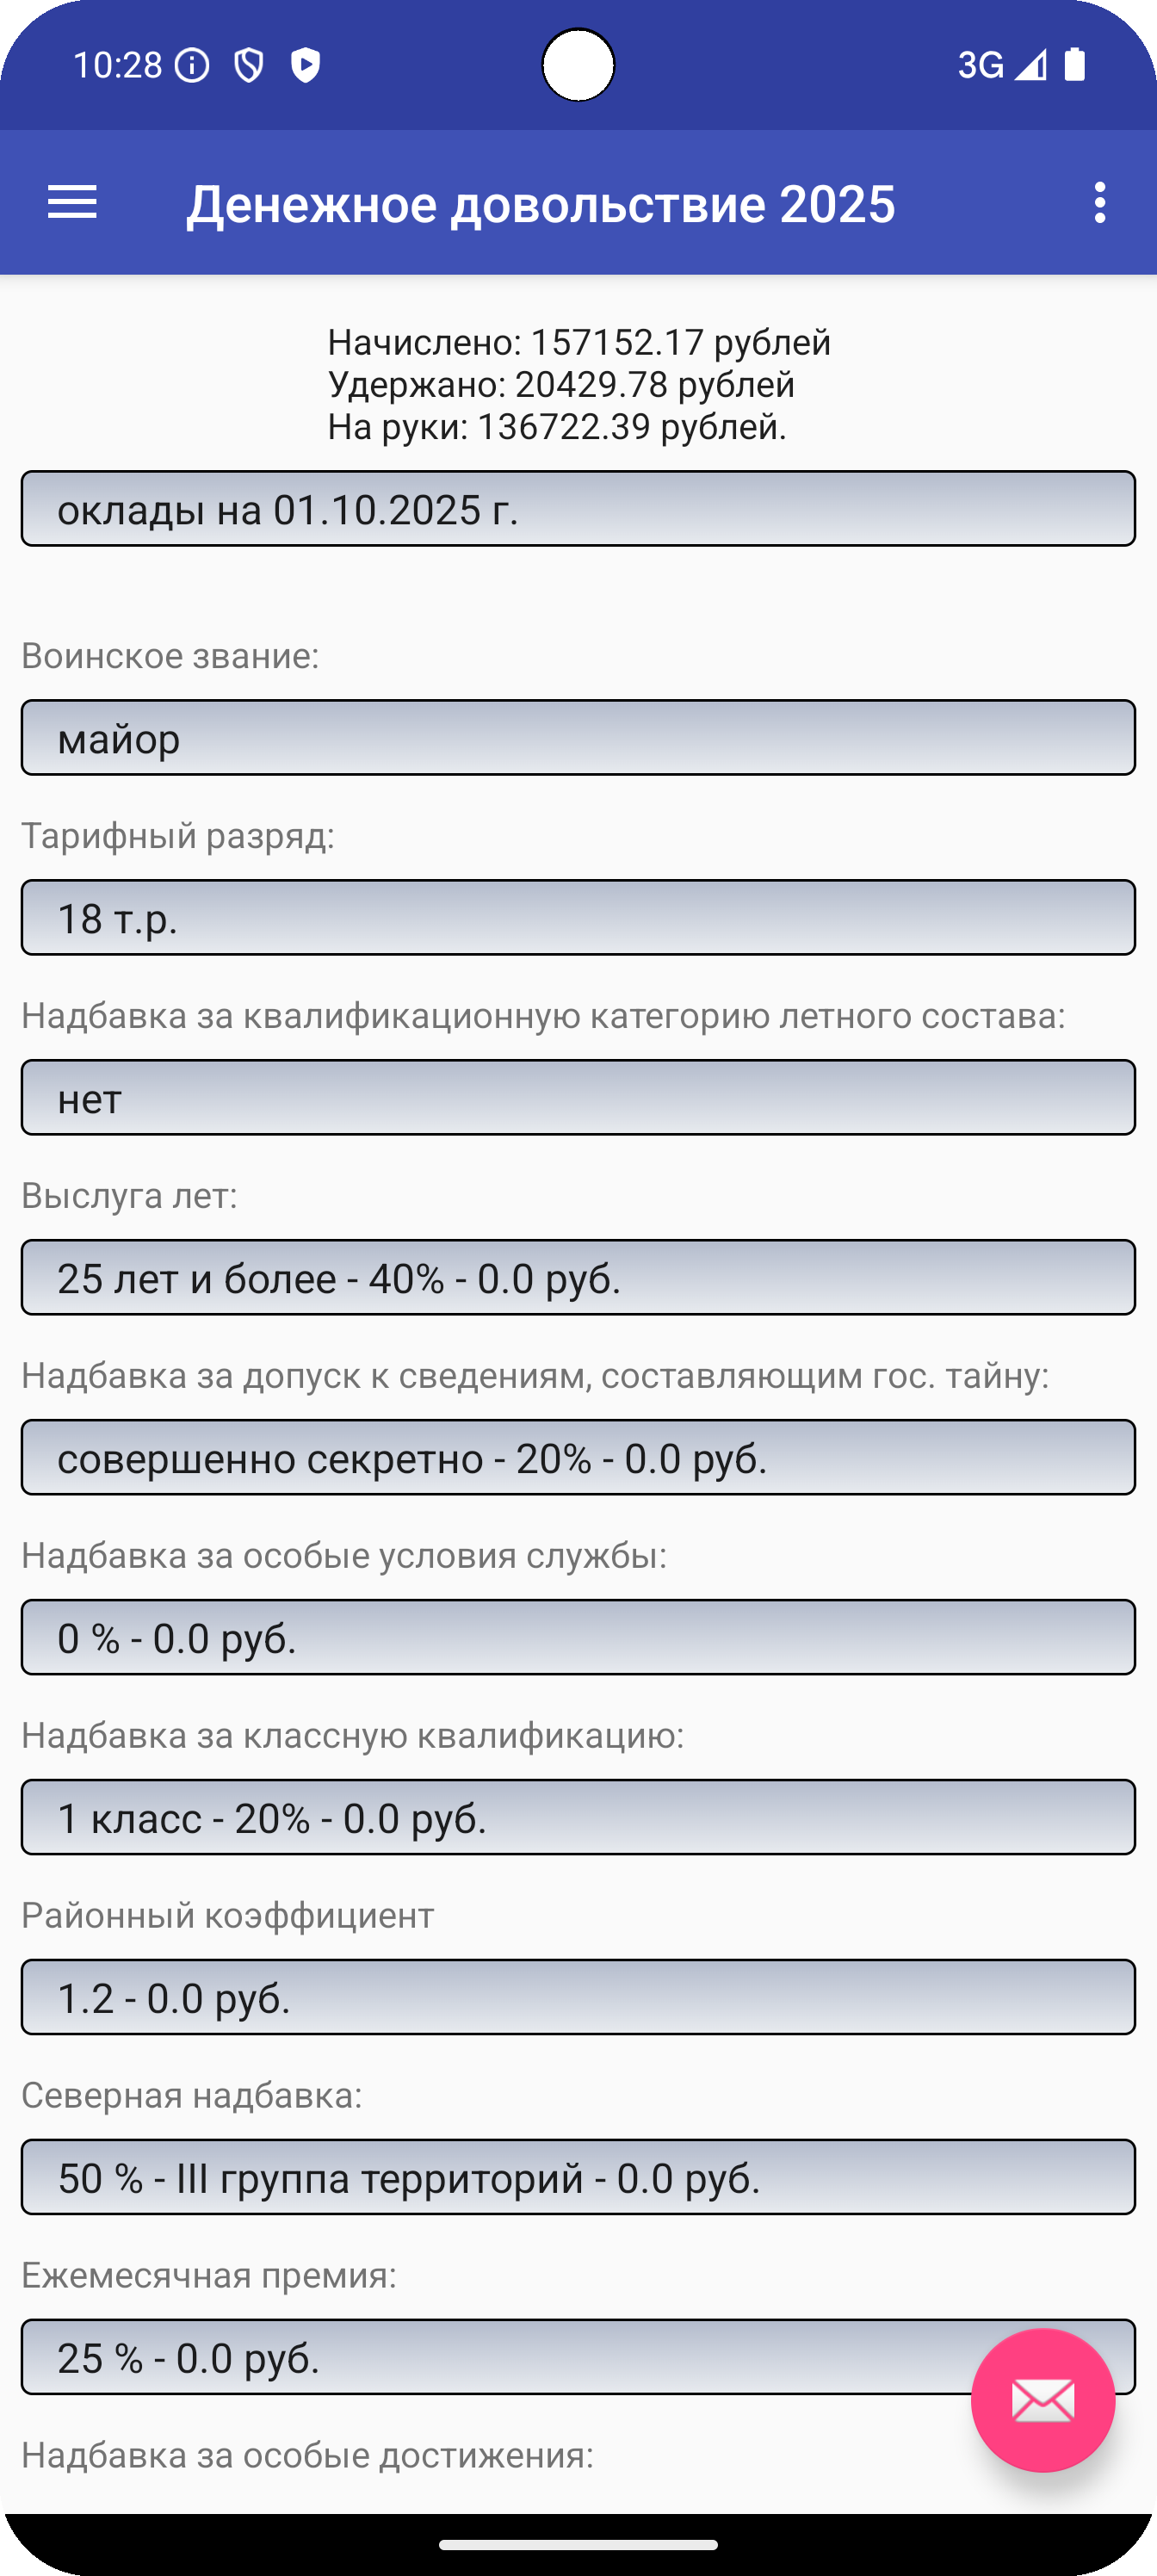Change Выслуга лет 25 лет и более selector
This screenshot has height=2576, width=1157.
(x=578, y=1278)
